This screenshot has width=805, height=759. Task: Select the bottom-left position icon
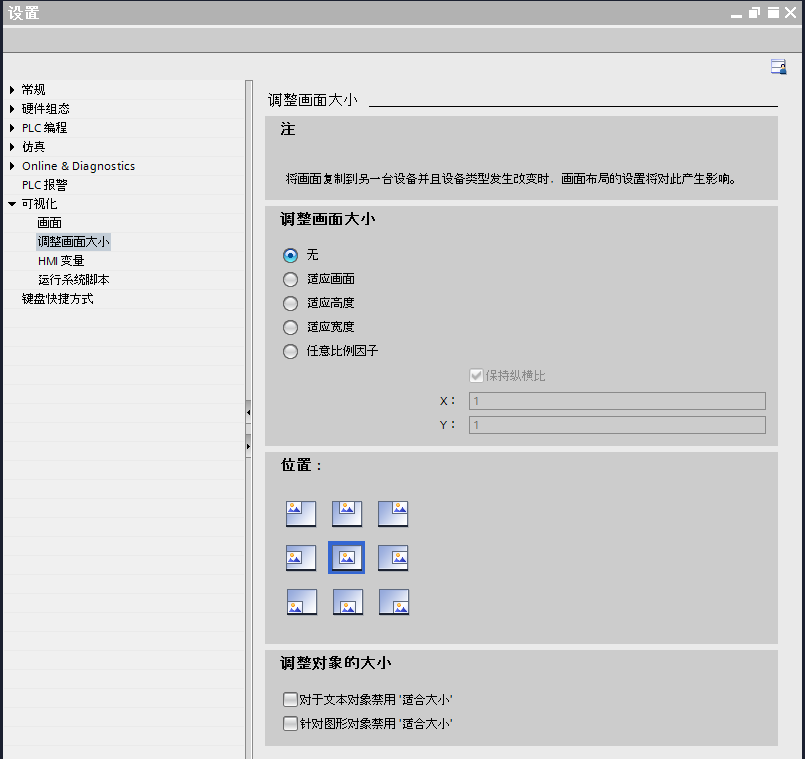pyautogui.click(x=301, y=602)
